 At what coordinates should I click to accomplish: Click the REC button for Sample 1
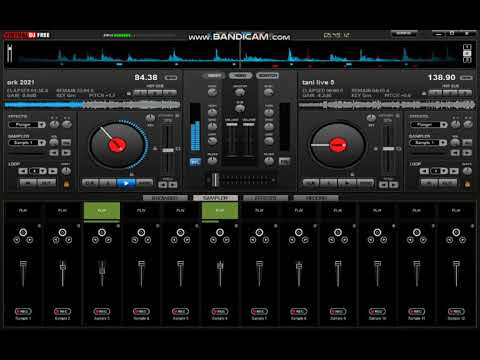(x=23, y=311)
